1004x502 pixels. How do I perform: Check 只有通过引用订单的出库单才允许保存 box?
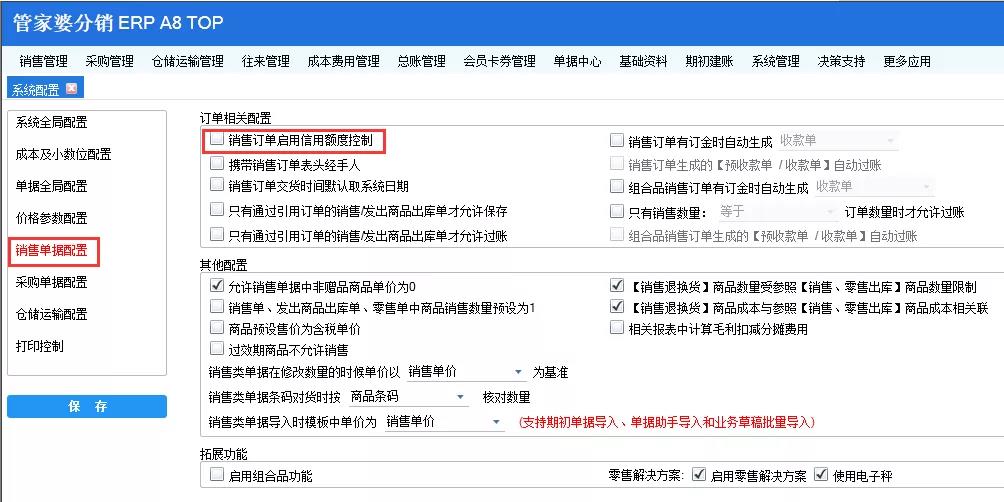point(217,210)
